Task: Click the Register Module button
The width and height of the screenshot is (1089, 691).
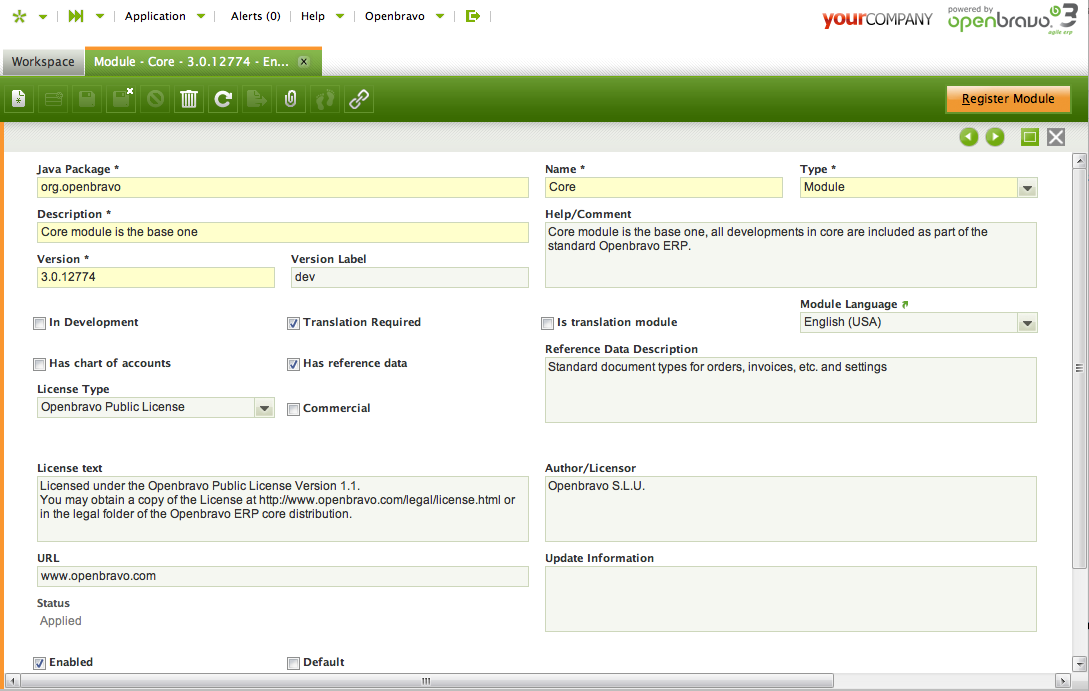Action: coord(1008,99)
